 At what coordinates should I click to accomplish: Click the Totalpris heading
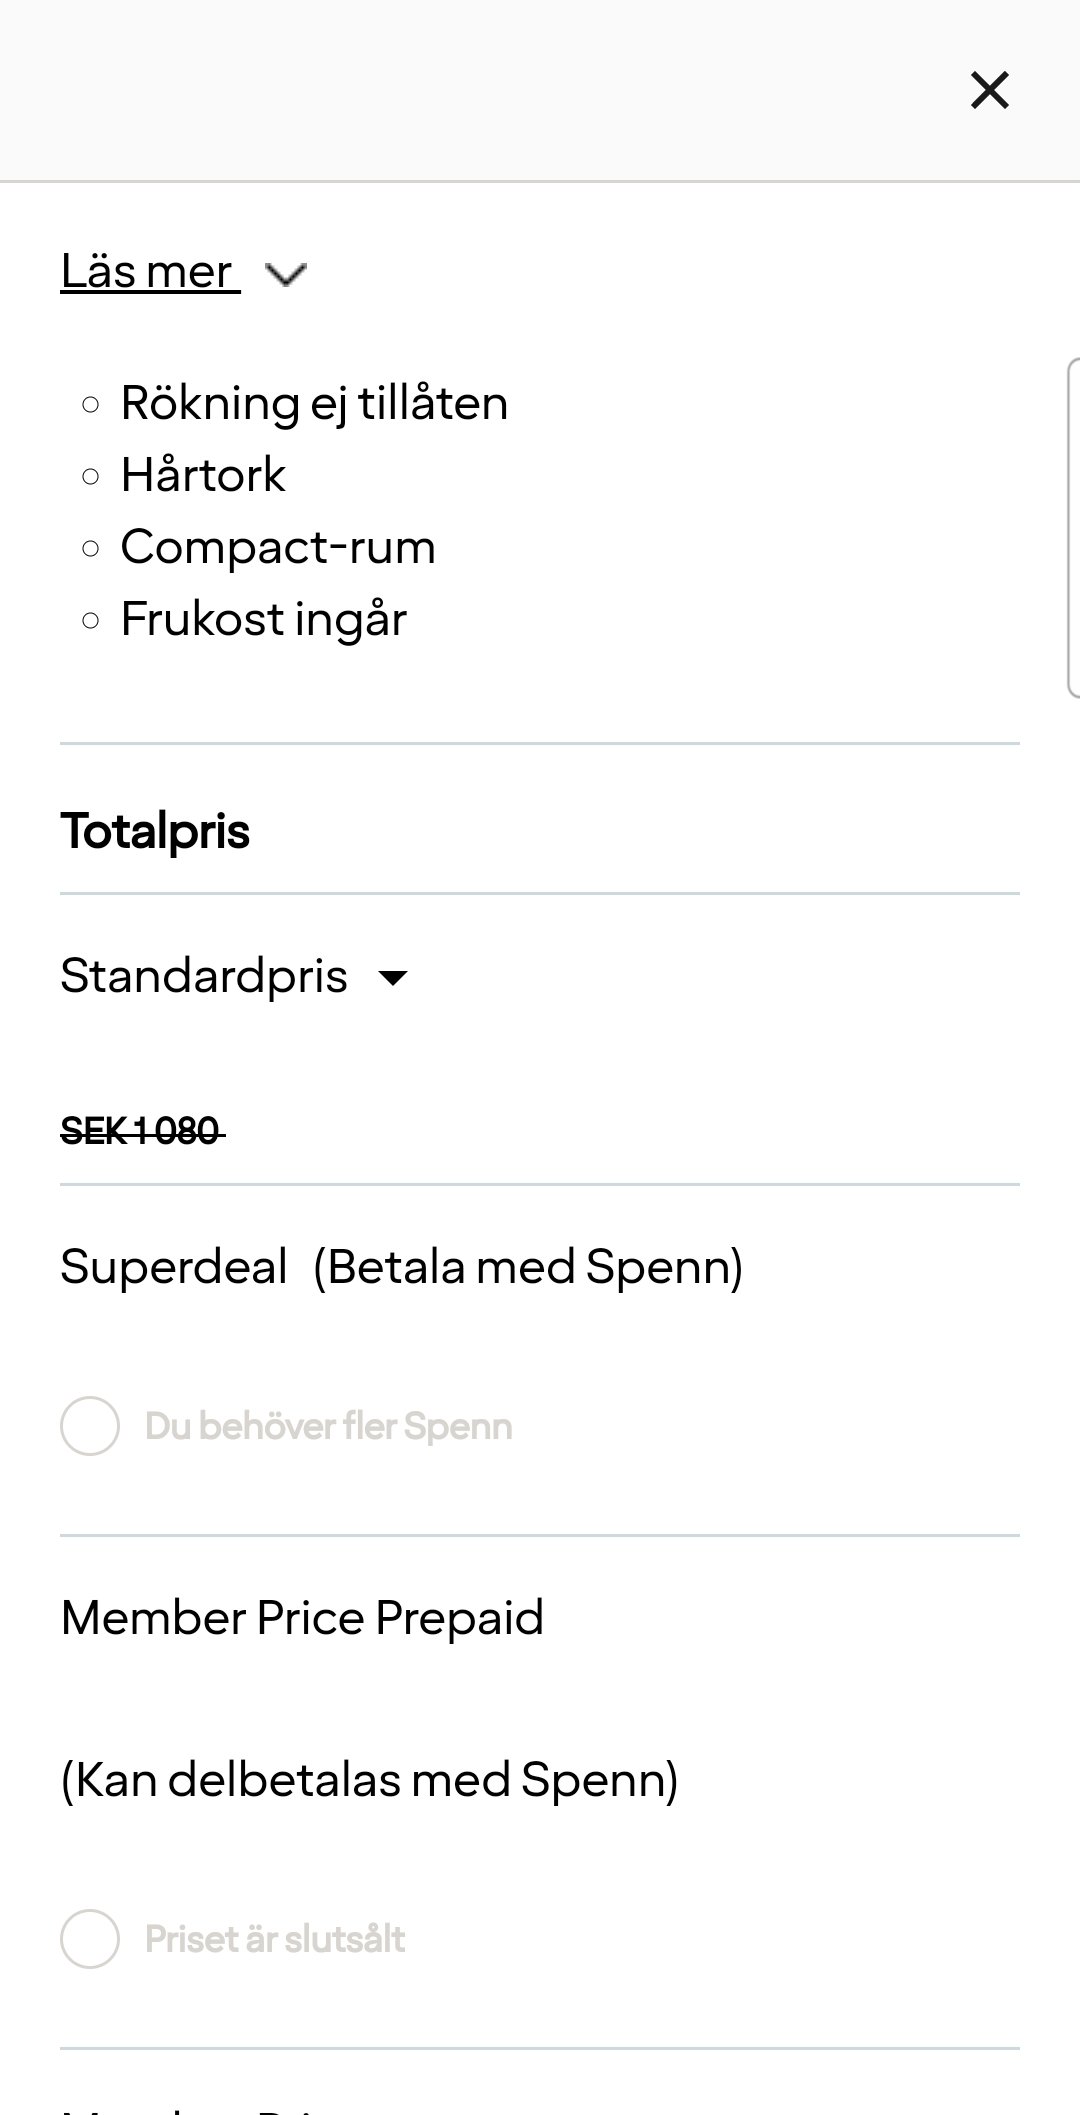coord(155,831)
